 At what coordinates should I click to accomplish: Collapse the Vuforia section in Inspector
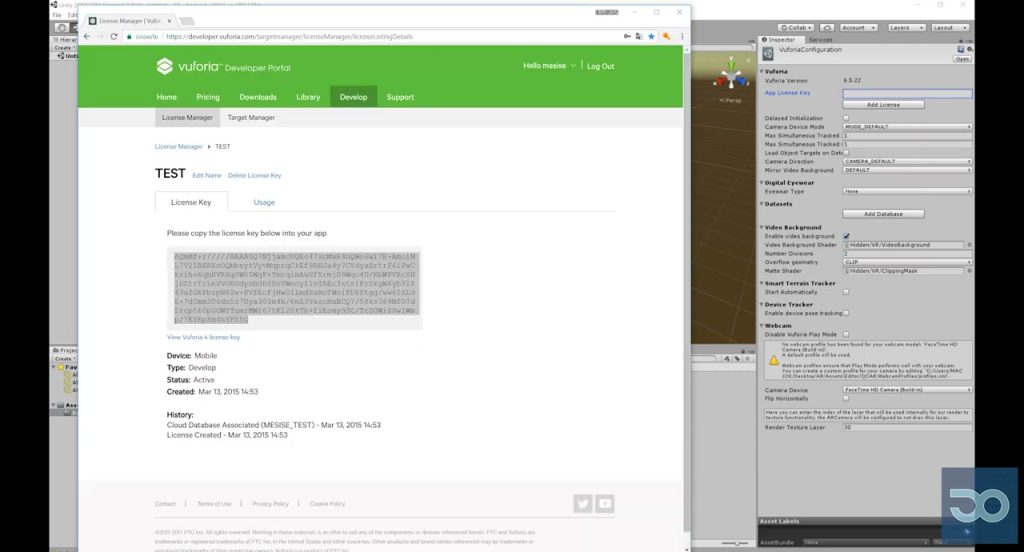762,71
